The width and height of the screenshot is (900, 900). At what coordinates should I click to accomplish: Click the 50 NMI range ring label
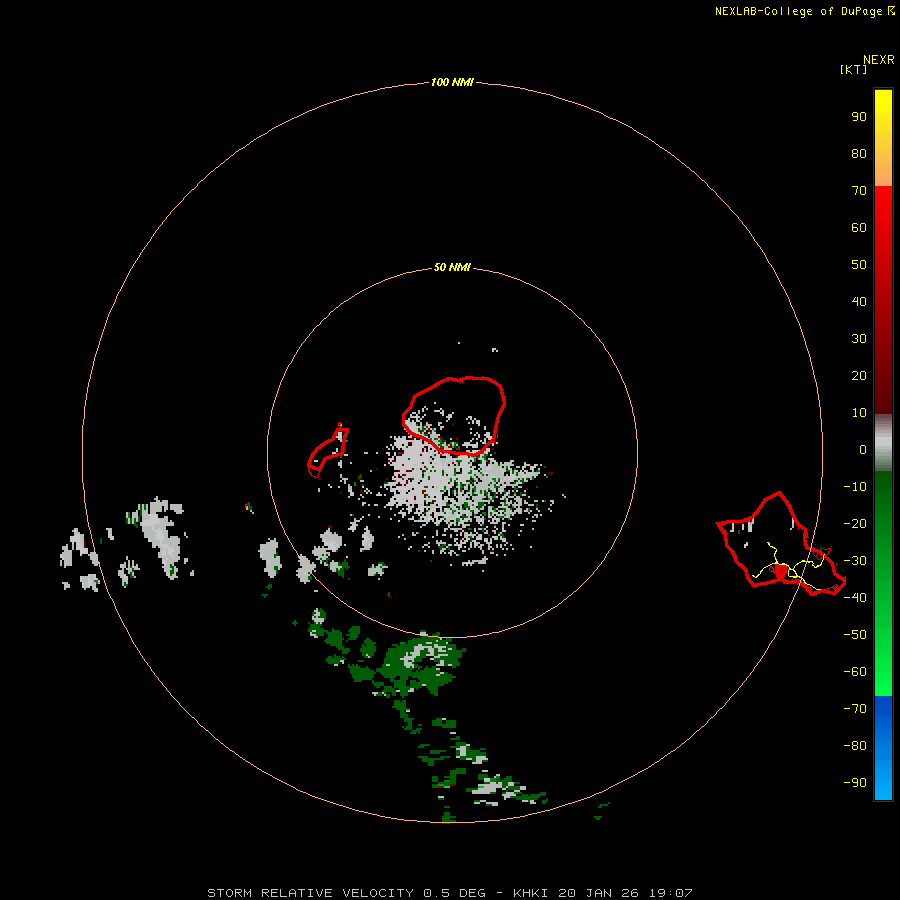[452, 267]
